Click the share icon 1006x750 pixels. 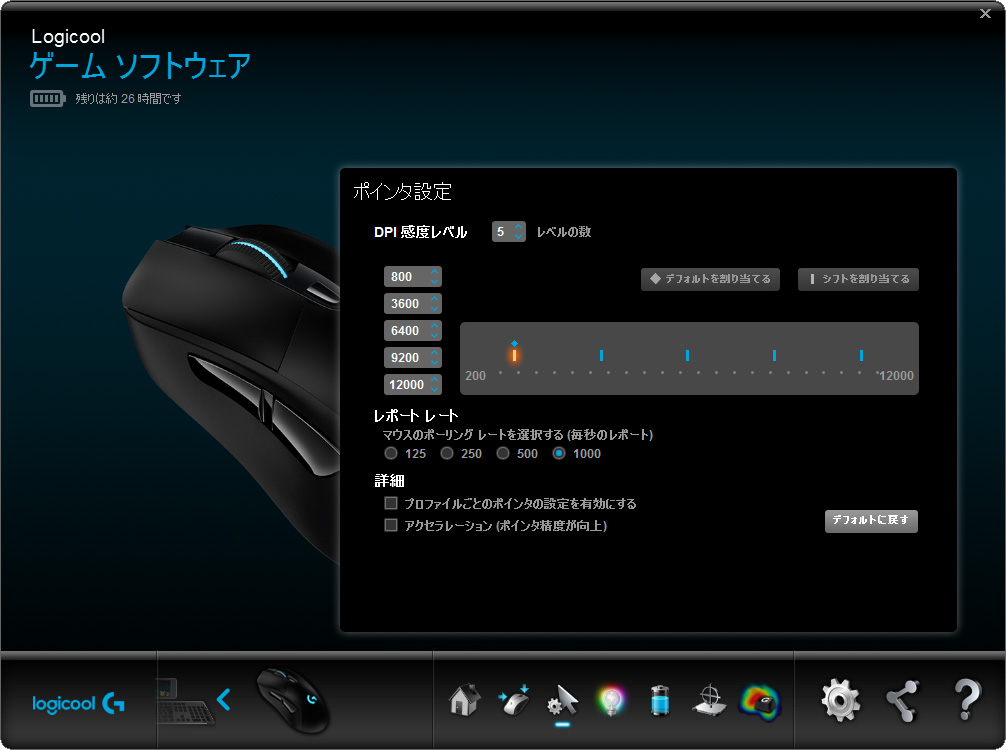903,701
